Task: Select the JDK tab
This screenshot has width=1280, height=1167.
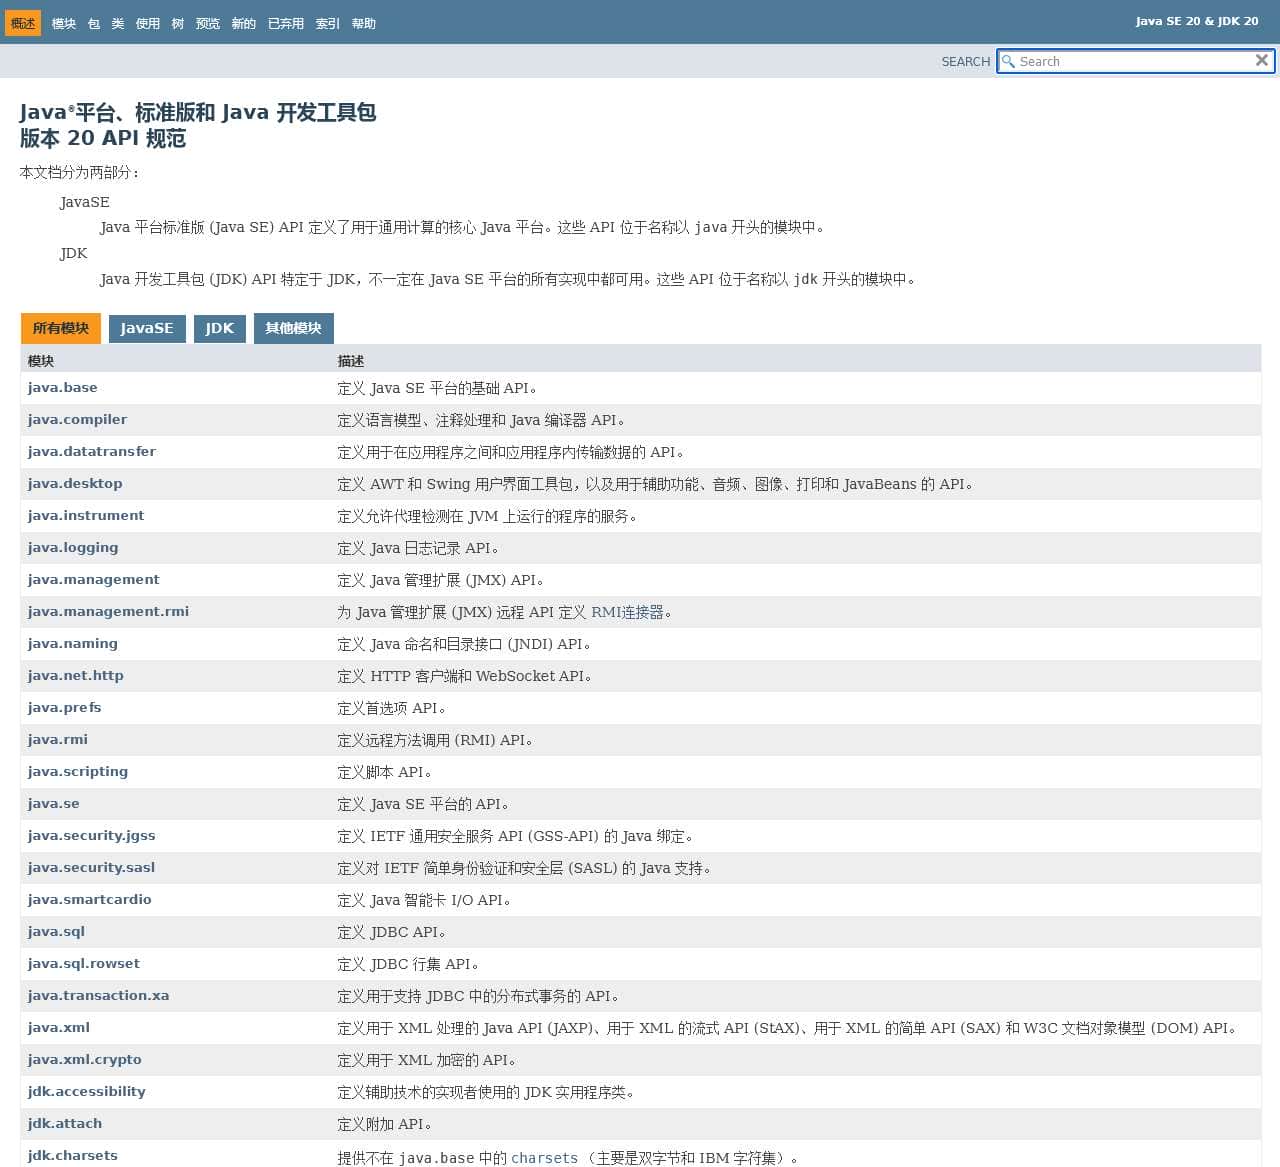Action: pos(220,328)
